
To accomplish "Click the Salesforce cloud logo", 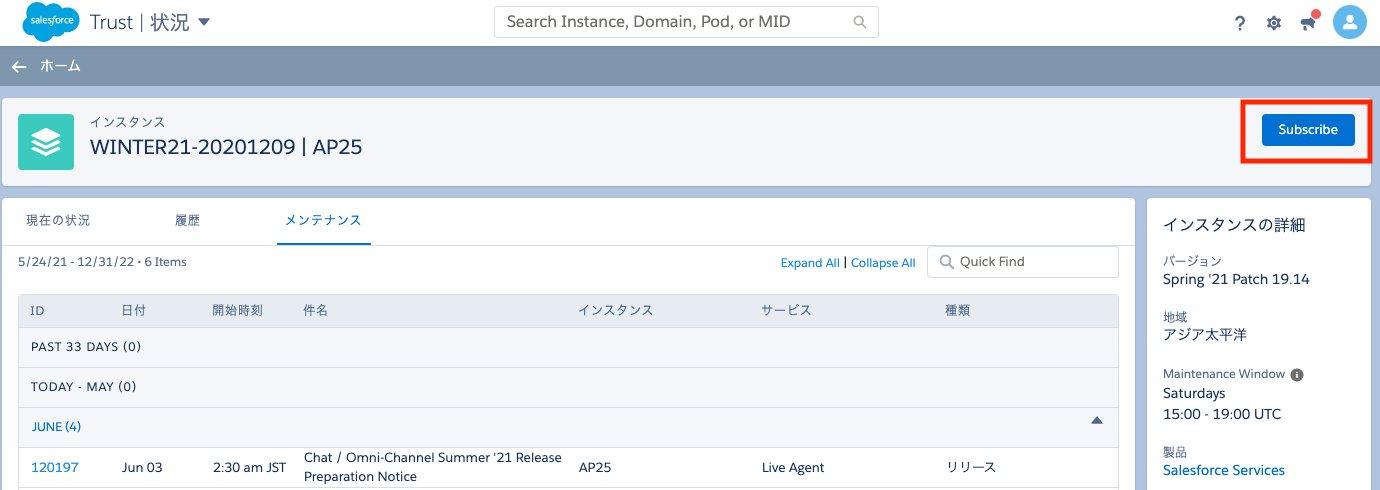I will [51, 22].
